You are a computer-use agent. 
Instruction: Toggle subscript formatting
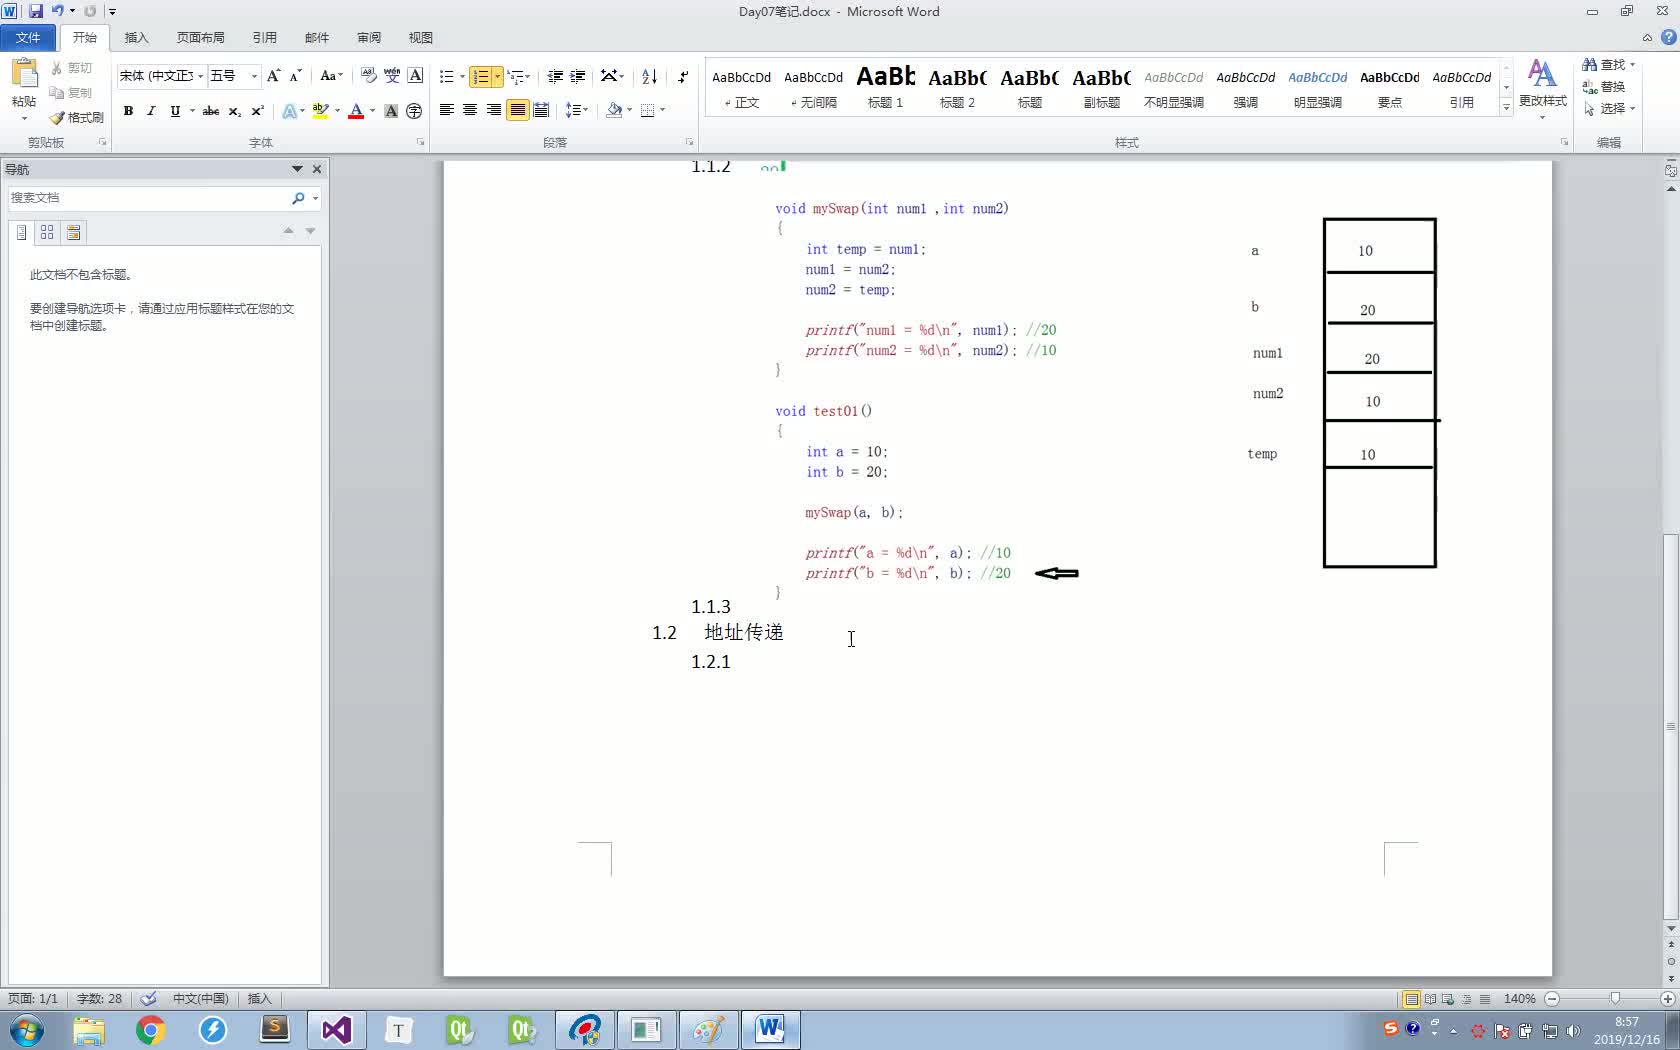[x=234, y=111]
